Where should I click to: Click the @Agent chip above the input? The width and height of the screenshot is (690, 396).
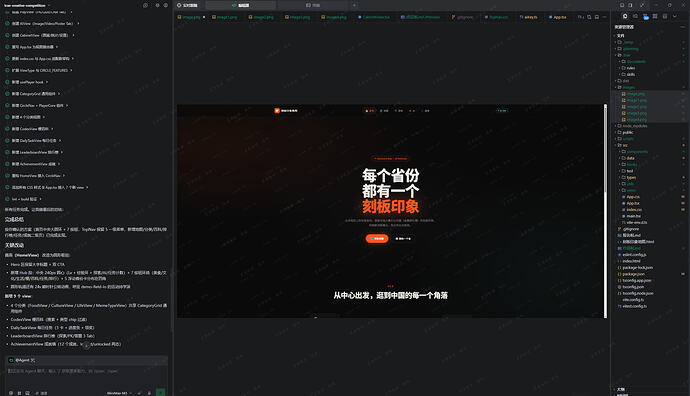(x=22, y=360)
